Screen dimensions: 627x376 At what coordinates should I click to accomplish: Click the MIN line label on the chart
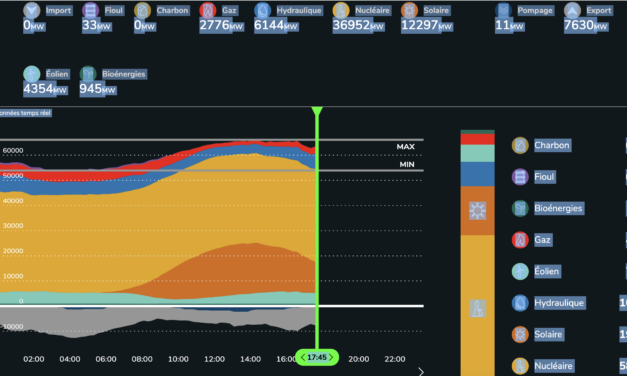click(407, 164)
